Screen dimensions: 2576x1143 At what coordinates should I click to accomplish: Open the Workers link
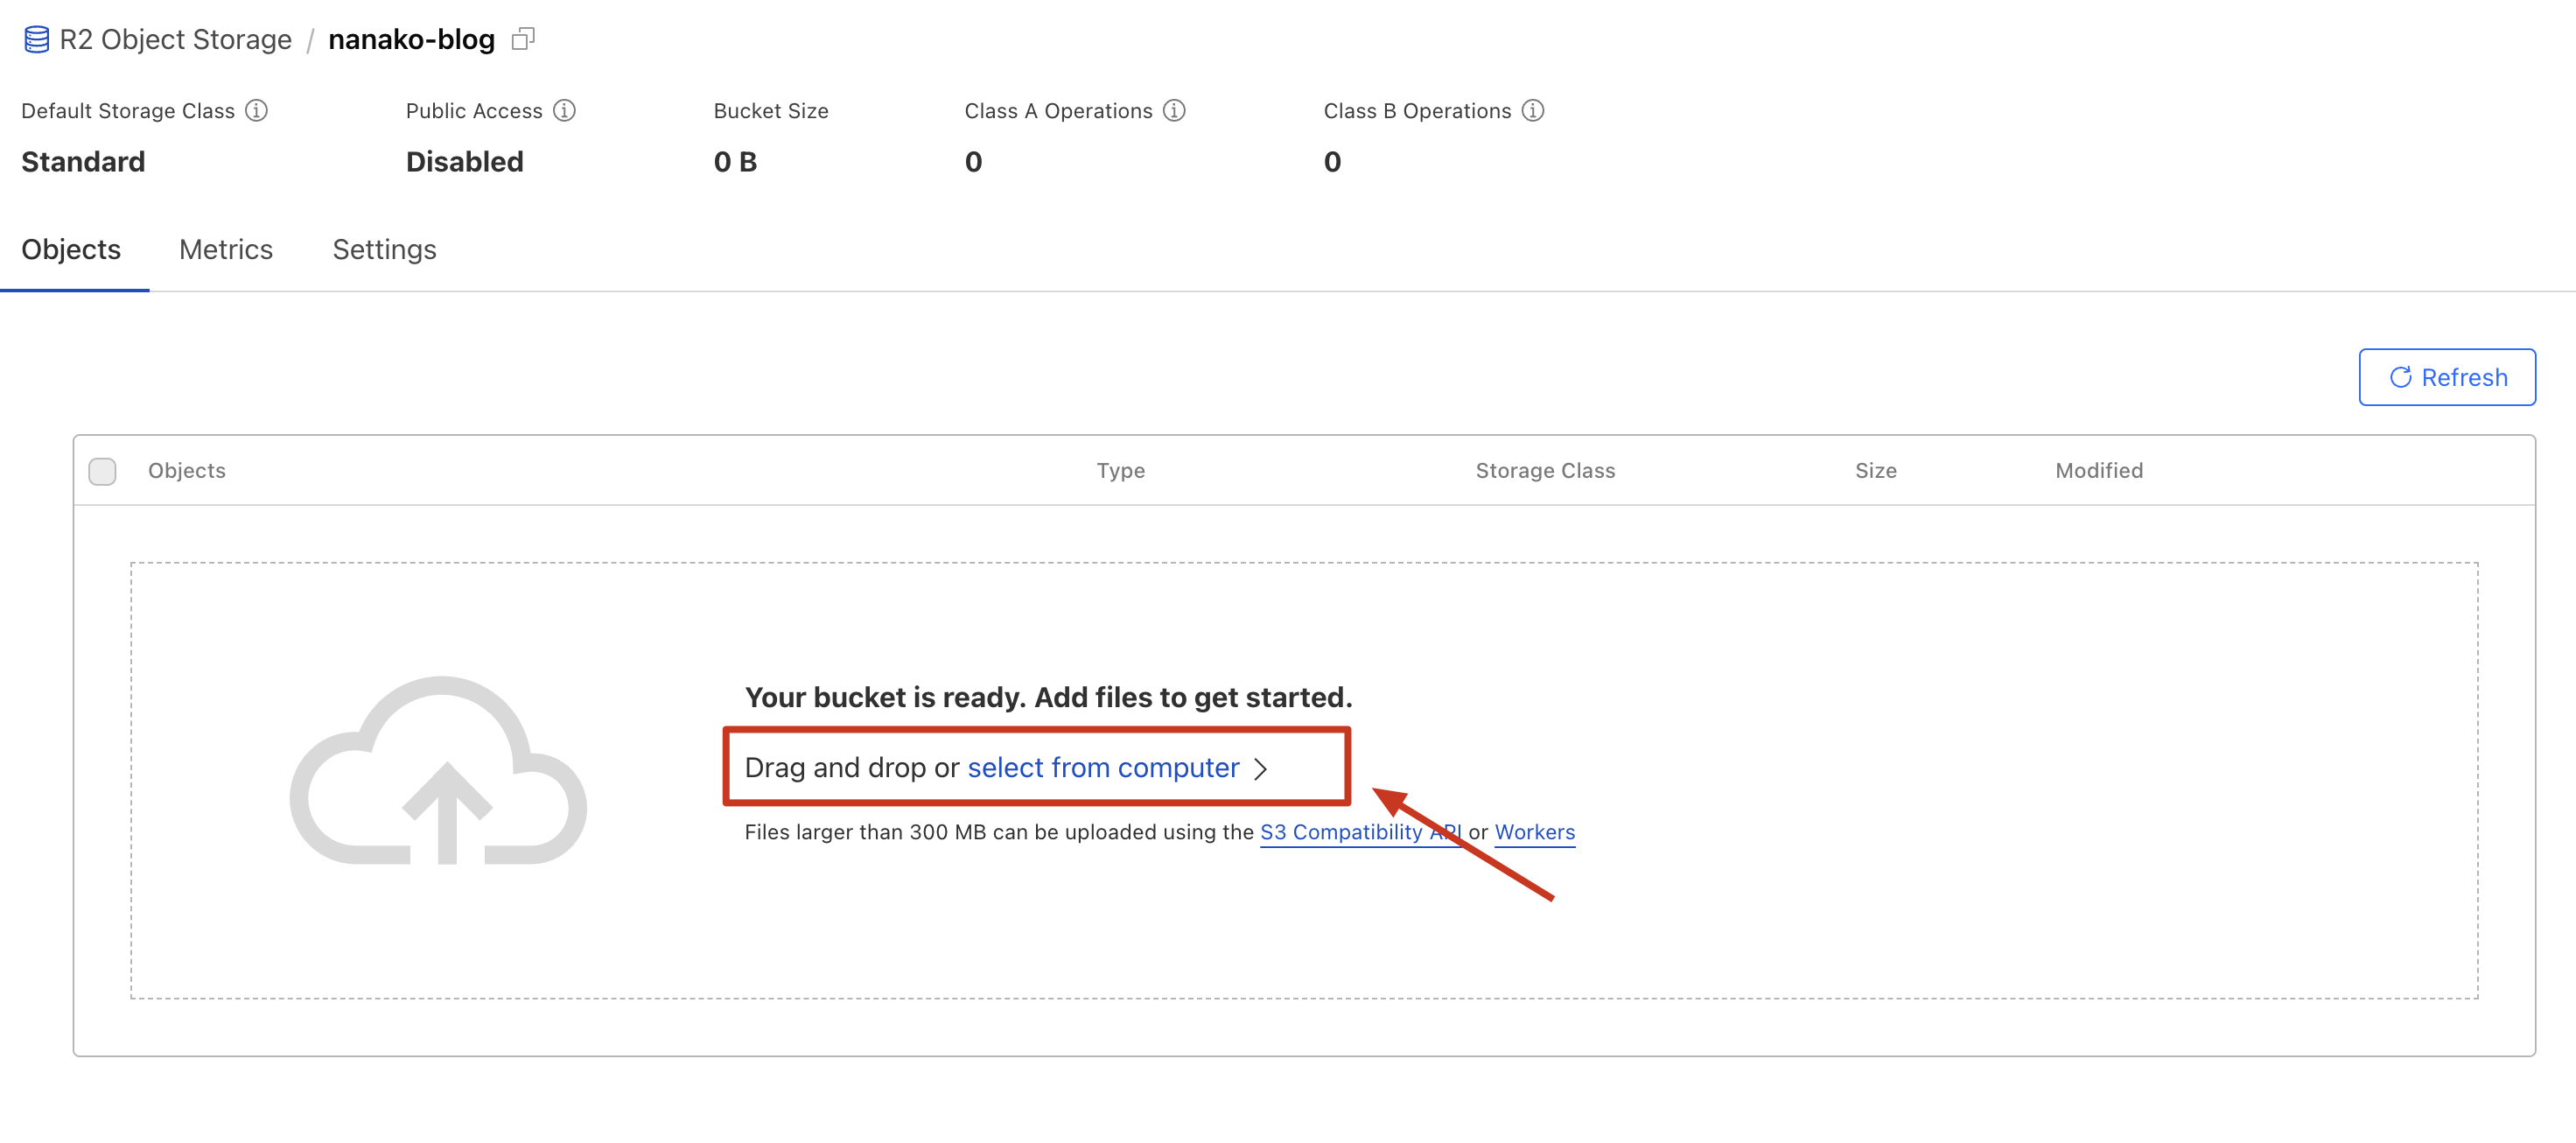(1534, 832)
